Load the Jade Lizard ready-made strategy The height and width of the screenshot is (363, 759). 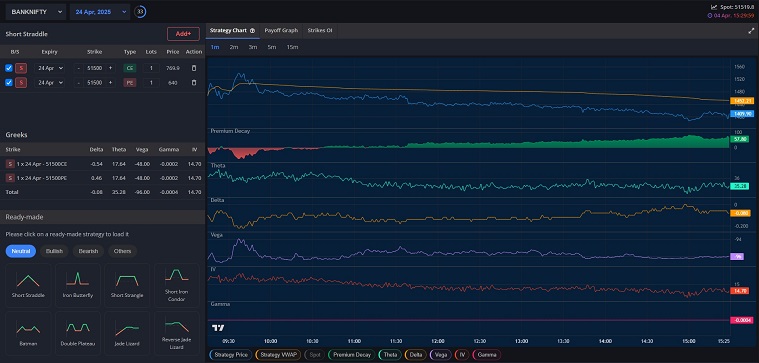click(127, 333)
